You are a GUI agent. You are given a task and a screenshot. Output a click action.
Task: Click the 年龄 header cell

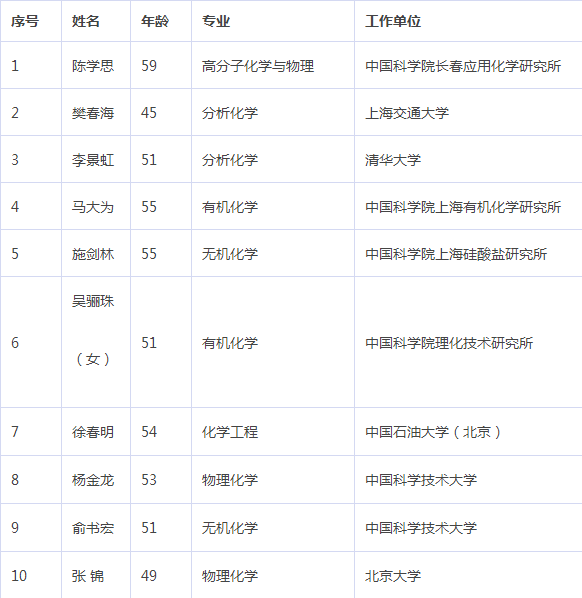coord(155,21)
